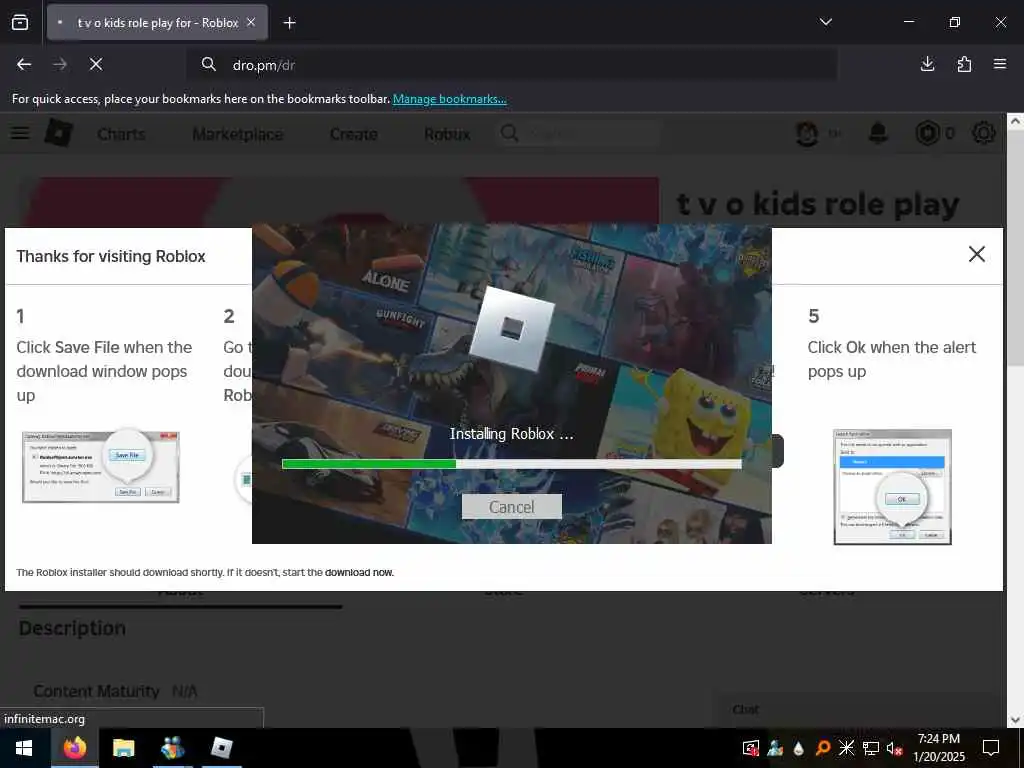Click the 't v o kids role play' title

point(818,204)
